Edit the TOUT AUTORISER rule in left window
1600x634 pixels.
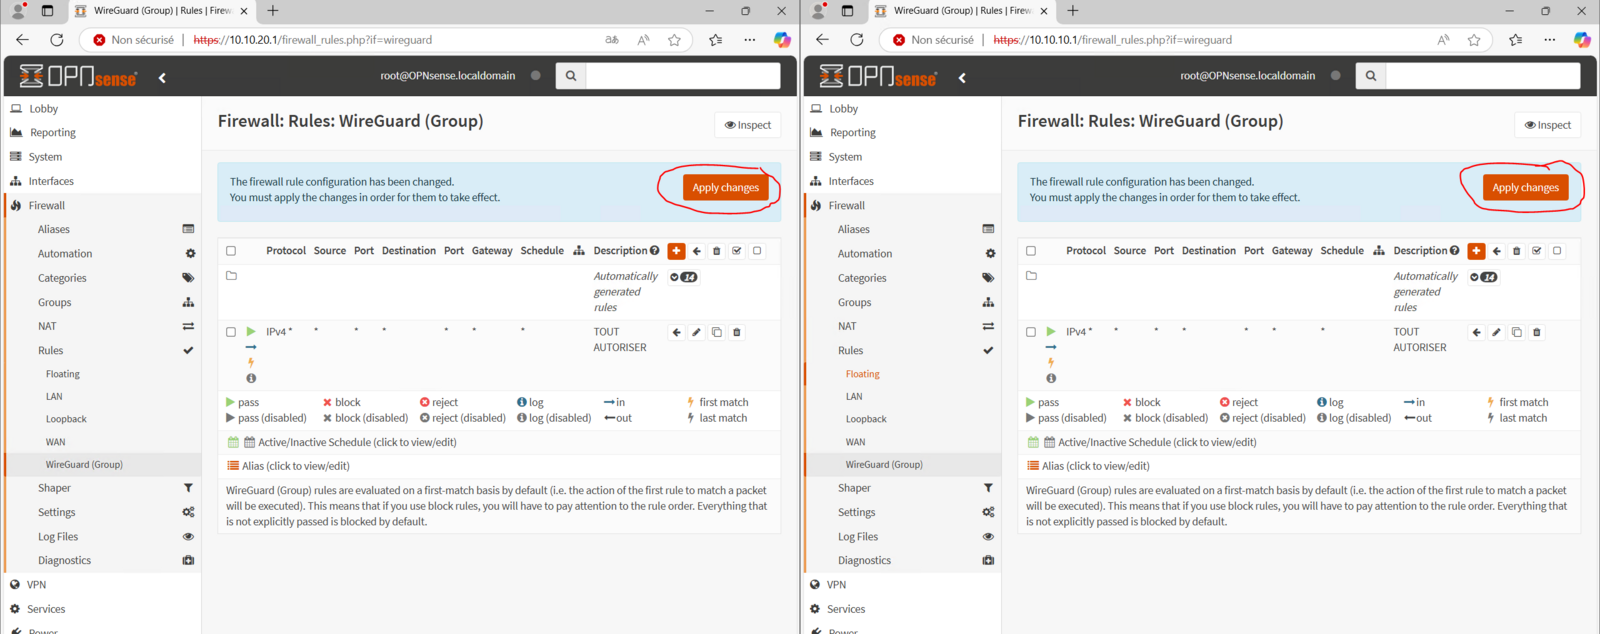pyautogui.click(x=696, y=332)
